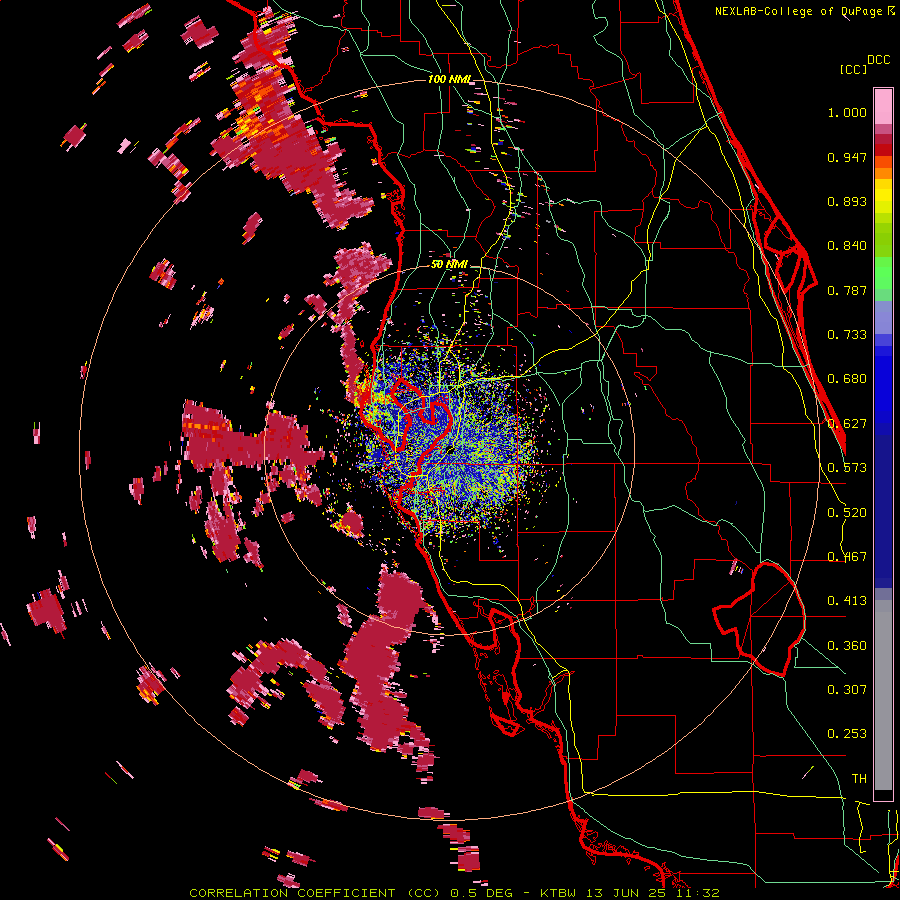Click the 50 NMI range ring label
Image resolution: width=900 pixels, height=900 pixels.
coord(449,265)
